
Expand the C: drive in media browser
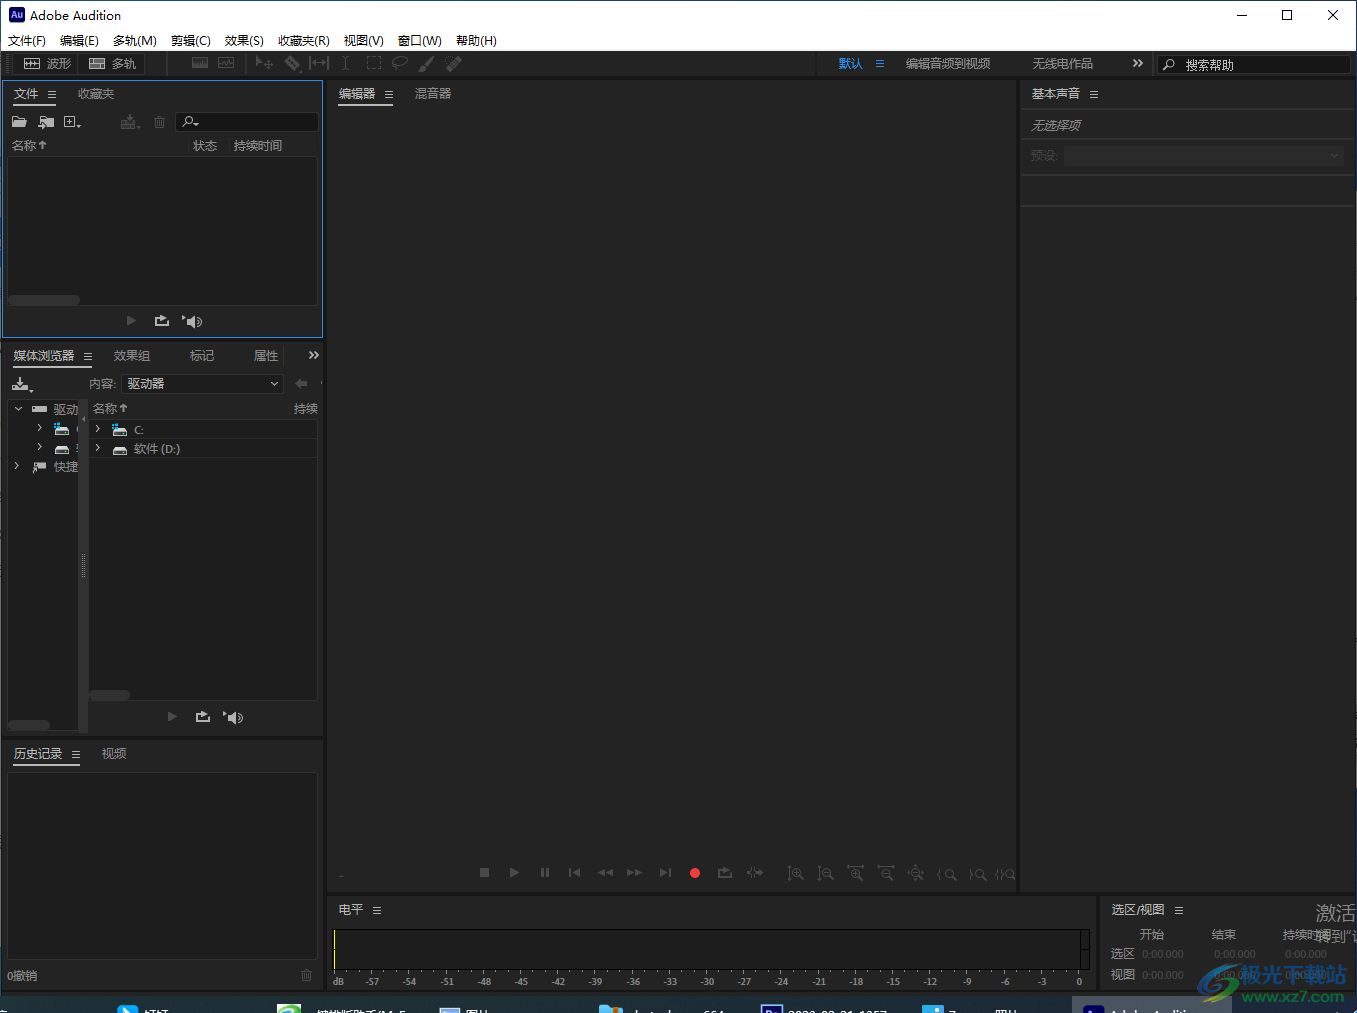(97, 429)
